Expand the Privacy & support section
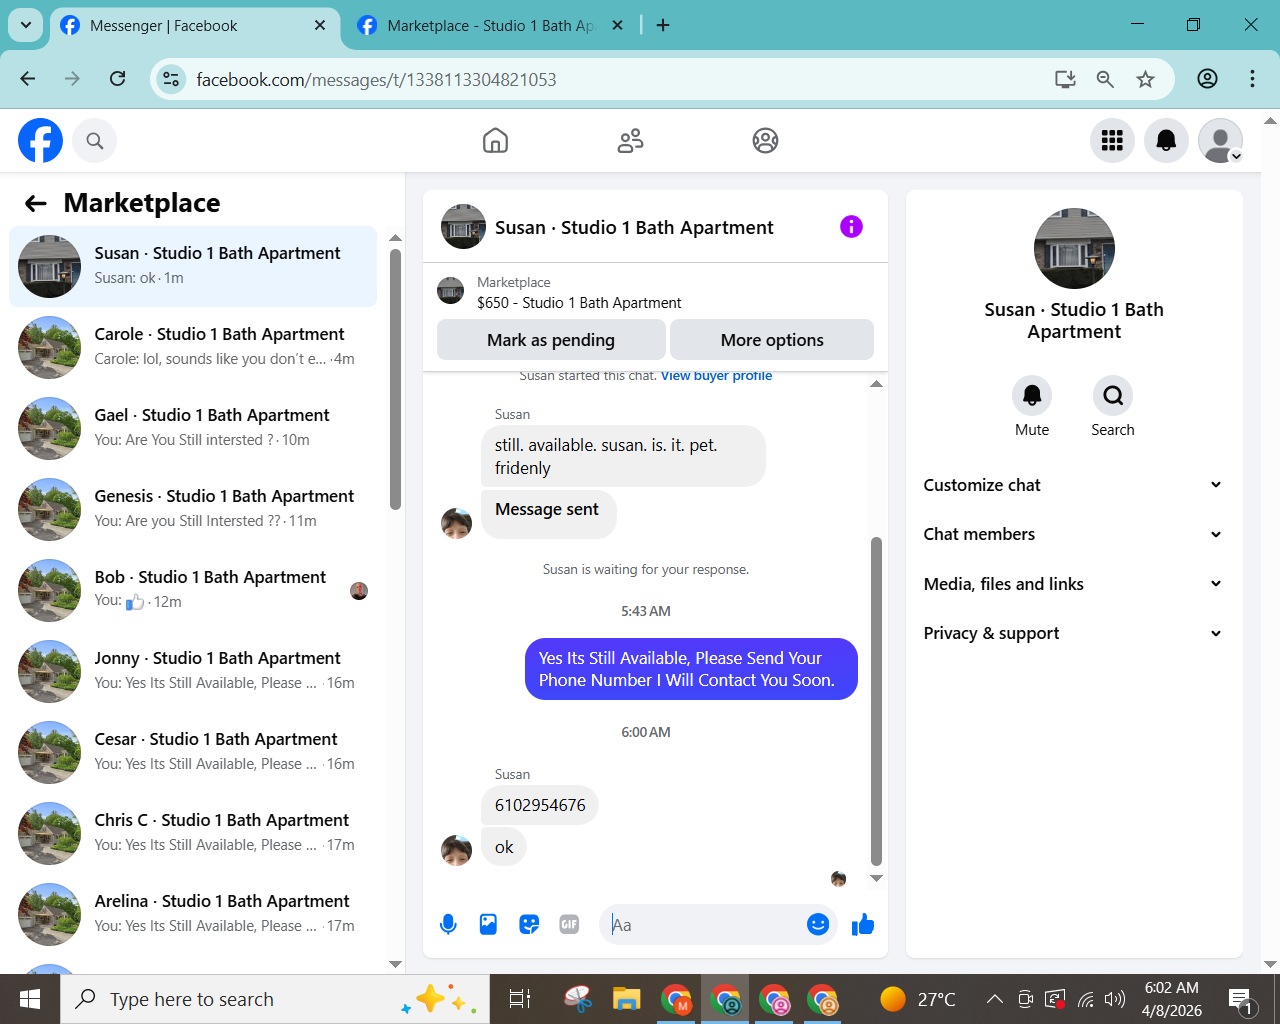Screen dimensions: 1280x1024 (1073, 633)
